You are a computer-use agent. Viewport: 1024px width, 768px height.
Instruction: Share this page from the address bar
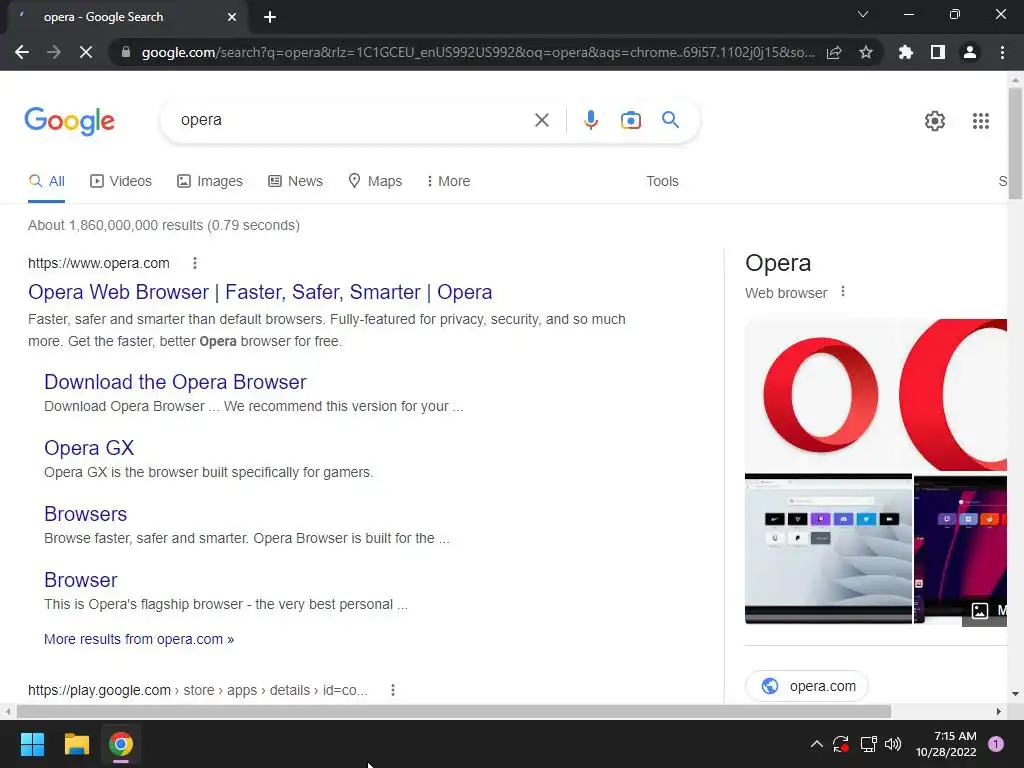834,52
